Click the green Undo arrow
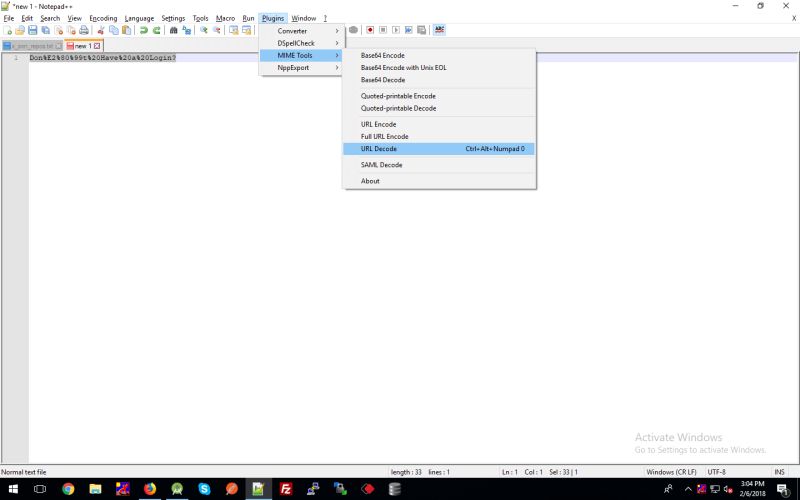The image size is (800, 500). point(144,30)
